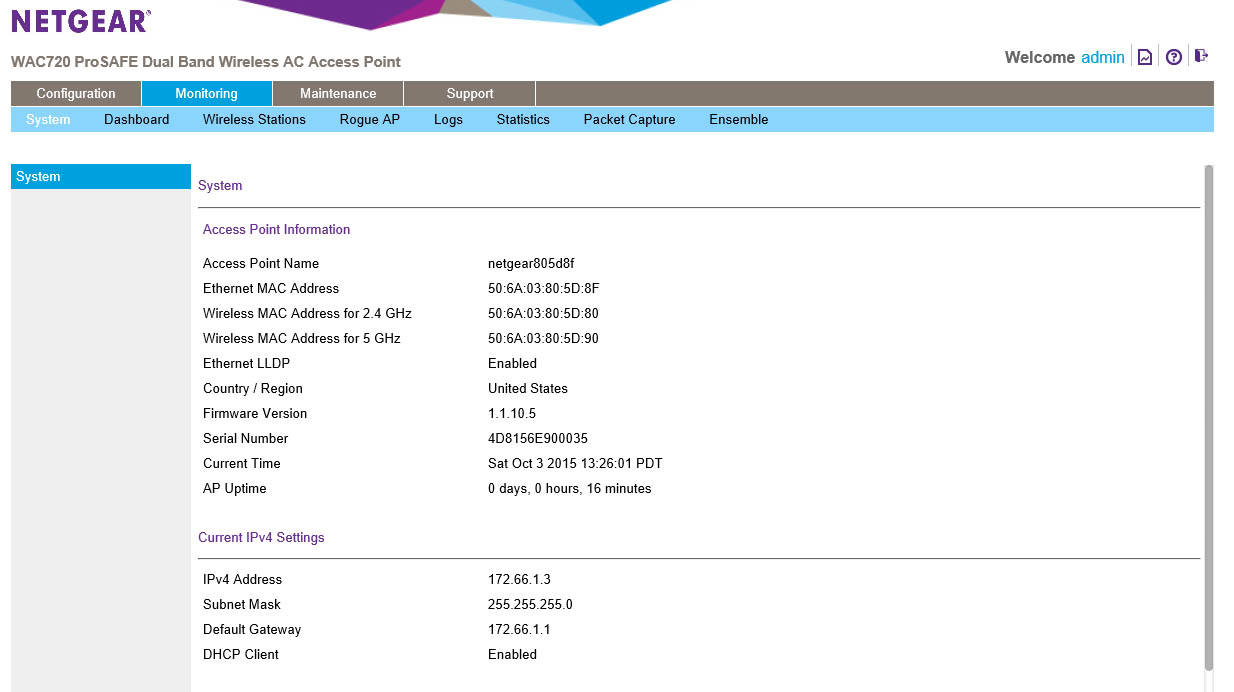Click subnet mask 255.255.255.0
The height and width of the screenshot is (692, 1234).
(530, 604)
